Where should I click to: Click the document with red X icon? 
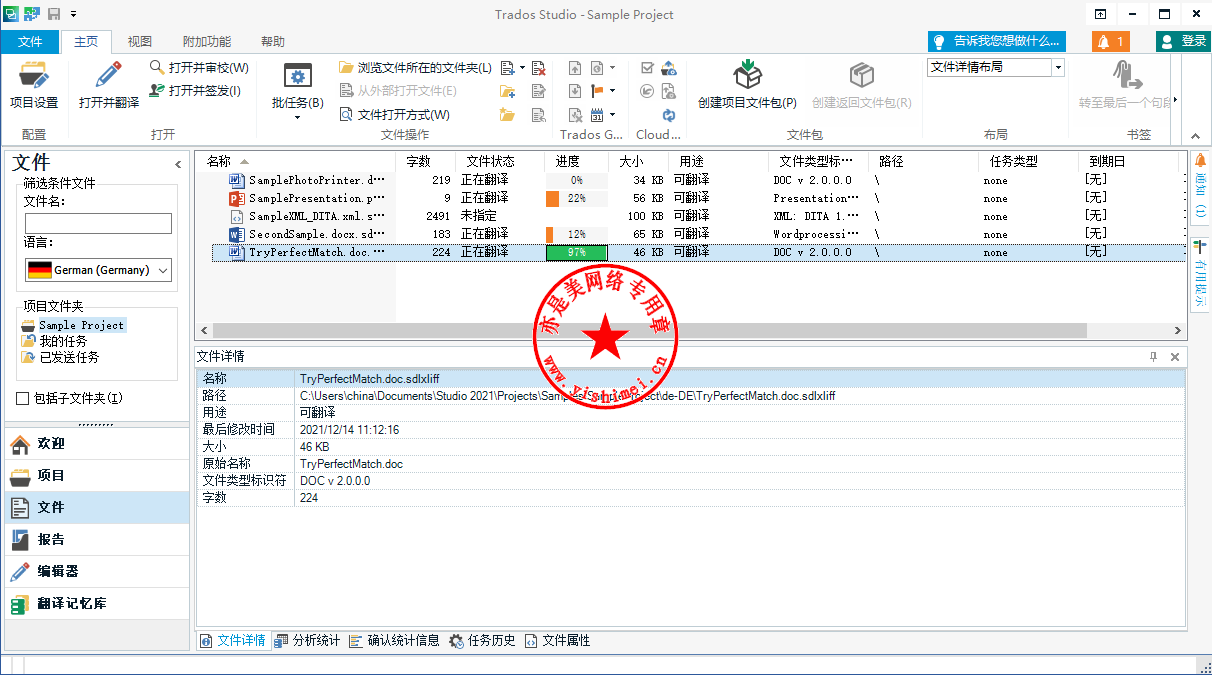[539, 68]
